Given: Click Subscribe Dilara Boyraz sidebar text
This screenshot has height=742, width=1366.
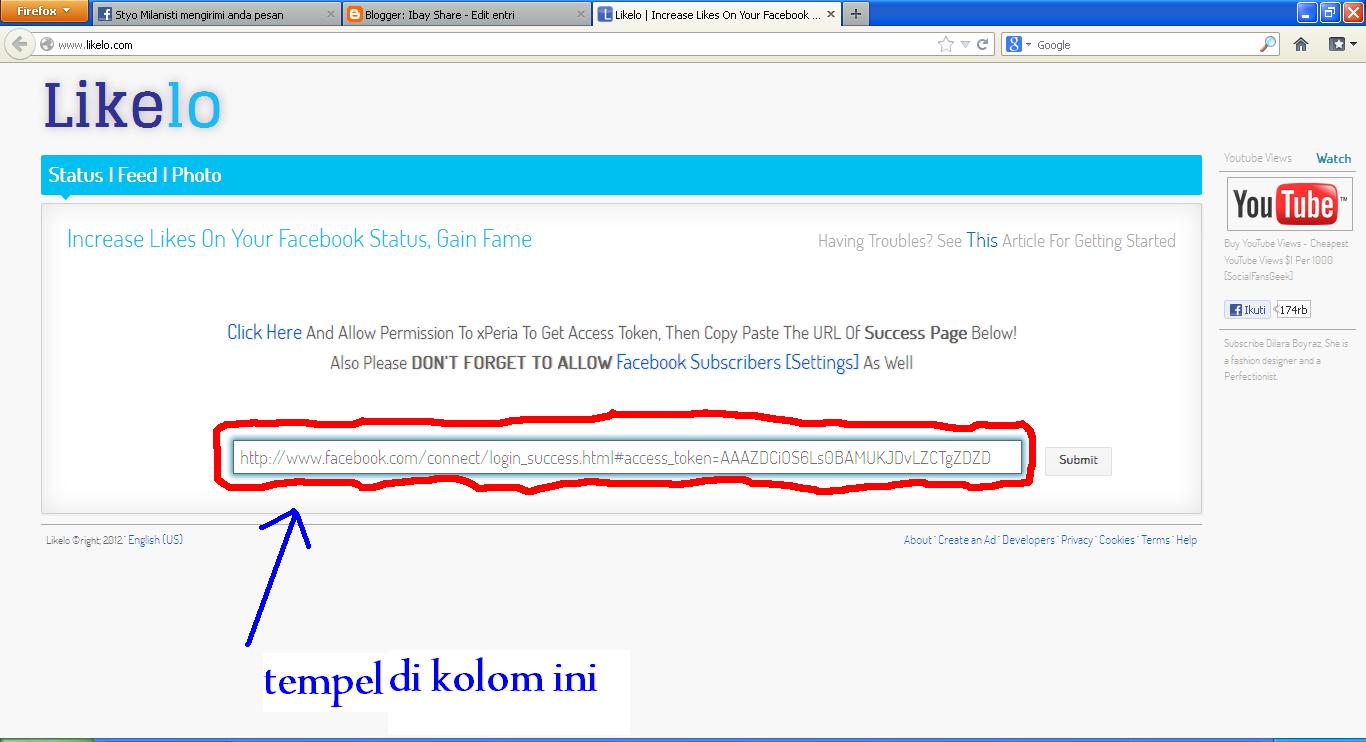Looking at the screenshot, I should (1286, 360).
